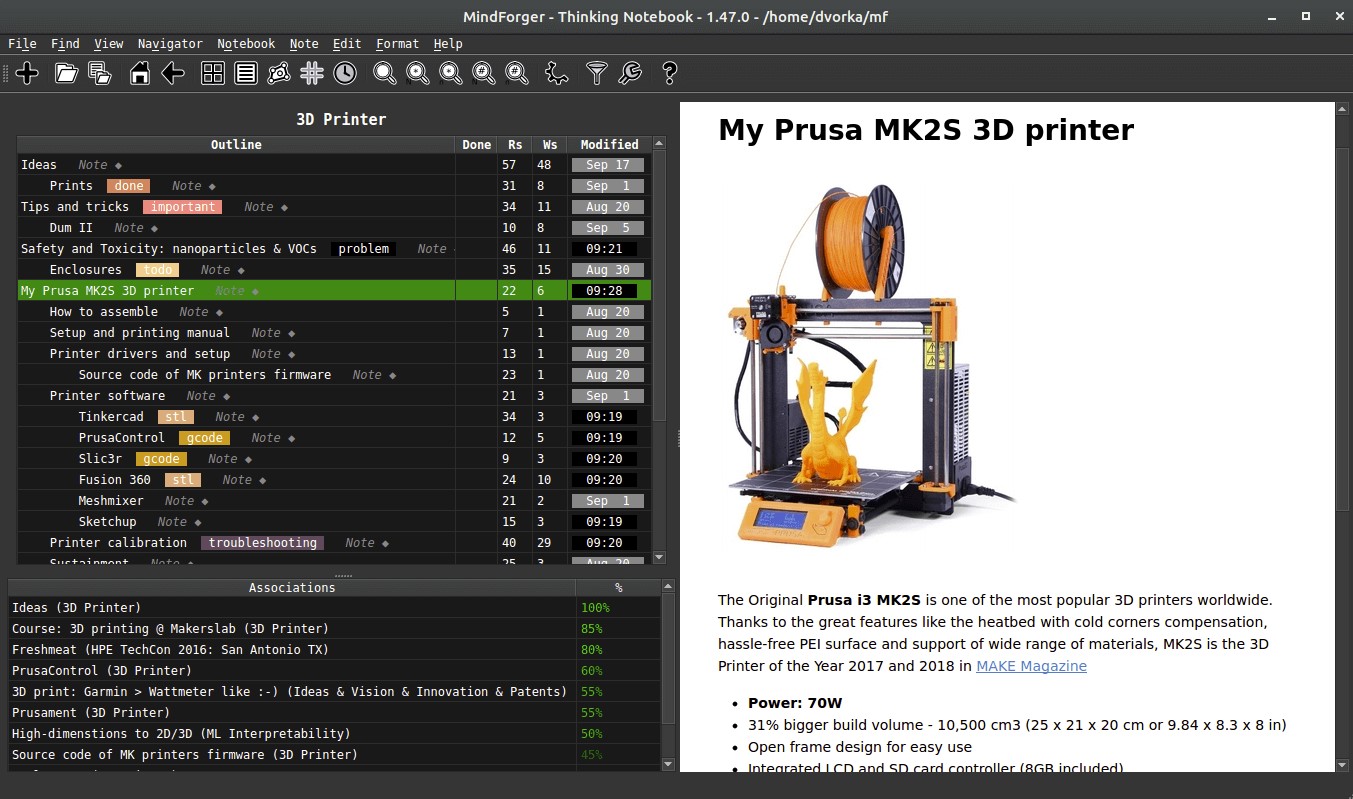The image size is (1353, 799).
Task: Open the File menu
Action: [x=22, y=44]
